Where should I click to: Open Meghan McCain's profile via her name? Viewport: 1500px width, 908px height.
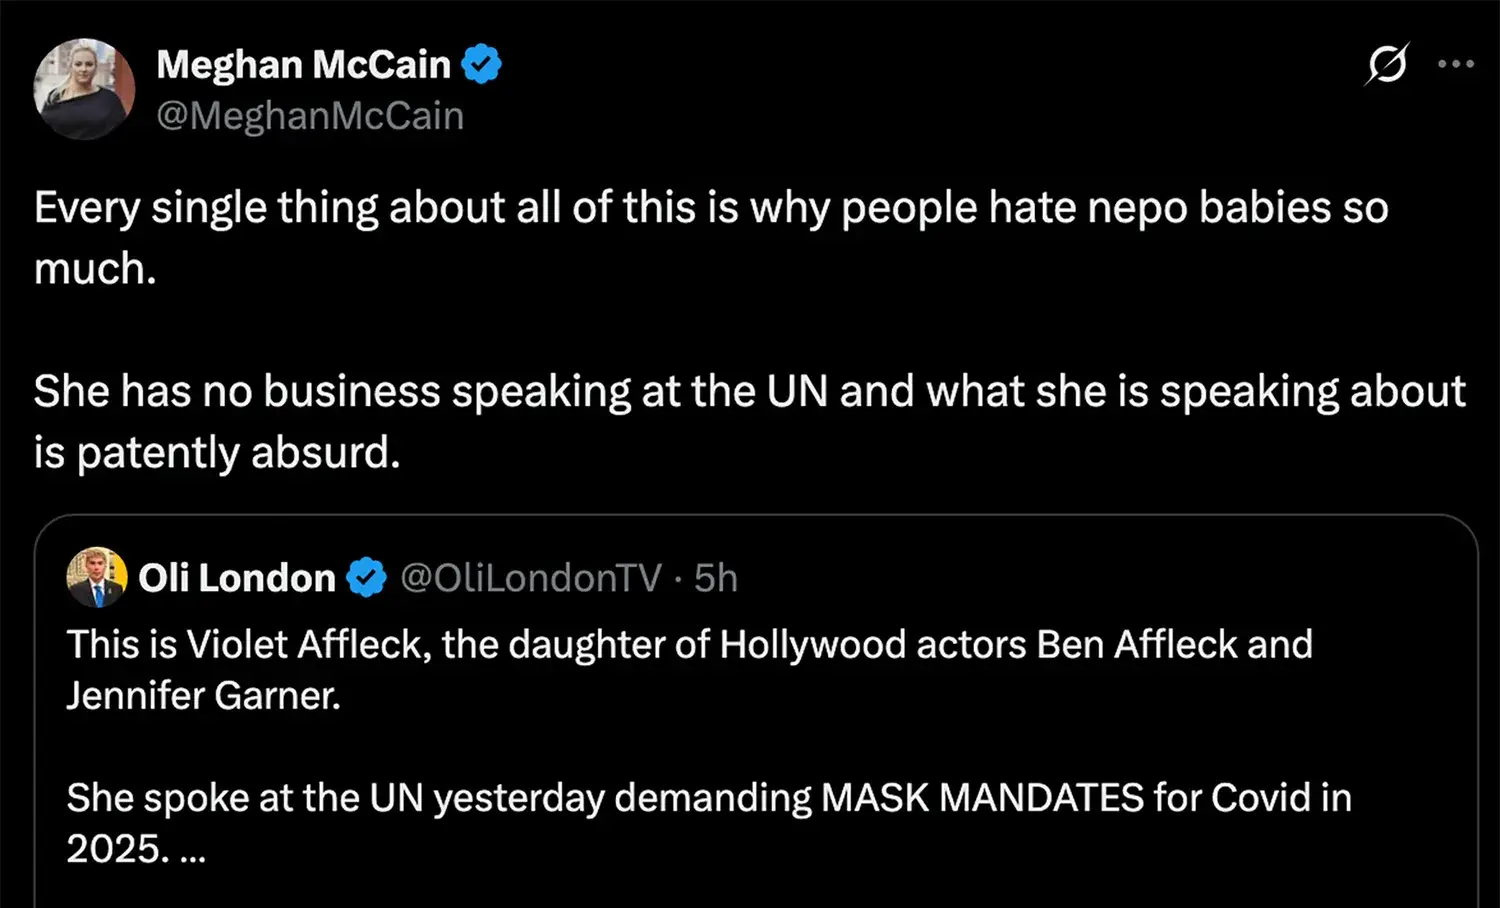(303, 63)
